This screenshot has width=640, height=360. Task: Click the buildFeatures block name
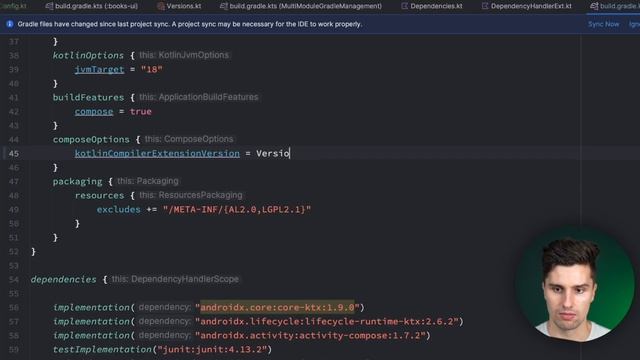(x=88, y=97)
